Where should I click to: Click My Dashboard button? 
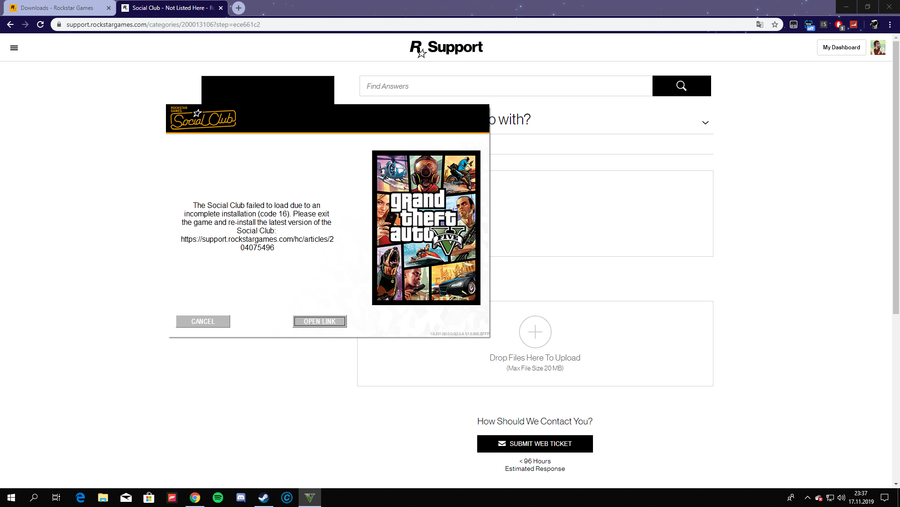click(x=841, y=47)
